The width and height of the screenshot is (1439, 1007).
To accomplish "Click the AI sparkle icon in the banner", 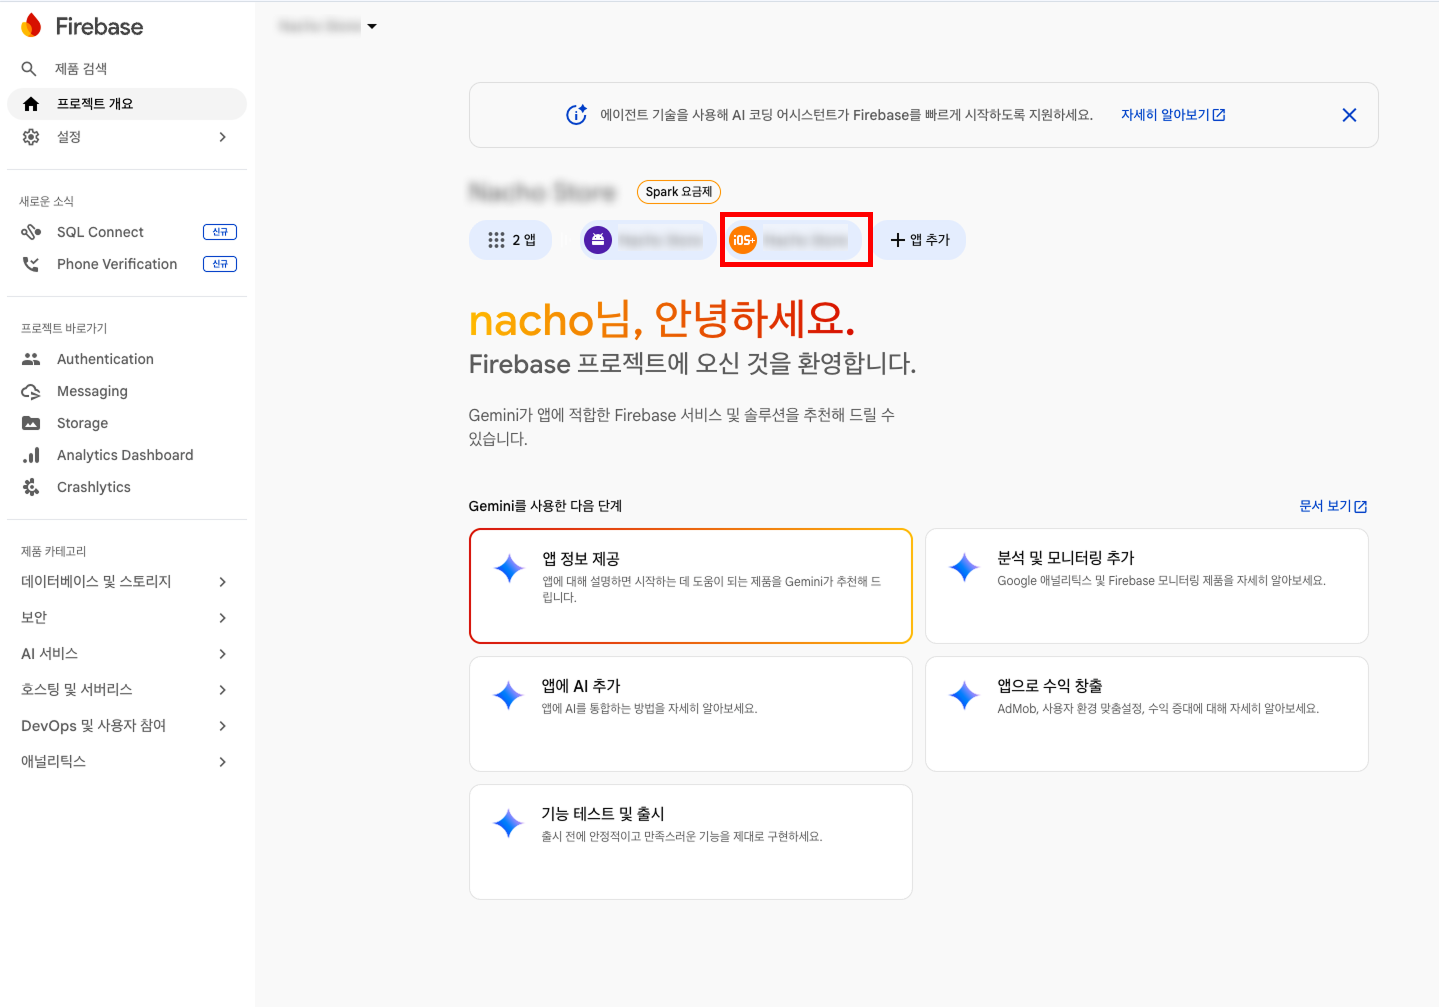I will [577, 115].
